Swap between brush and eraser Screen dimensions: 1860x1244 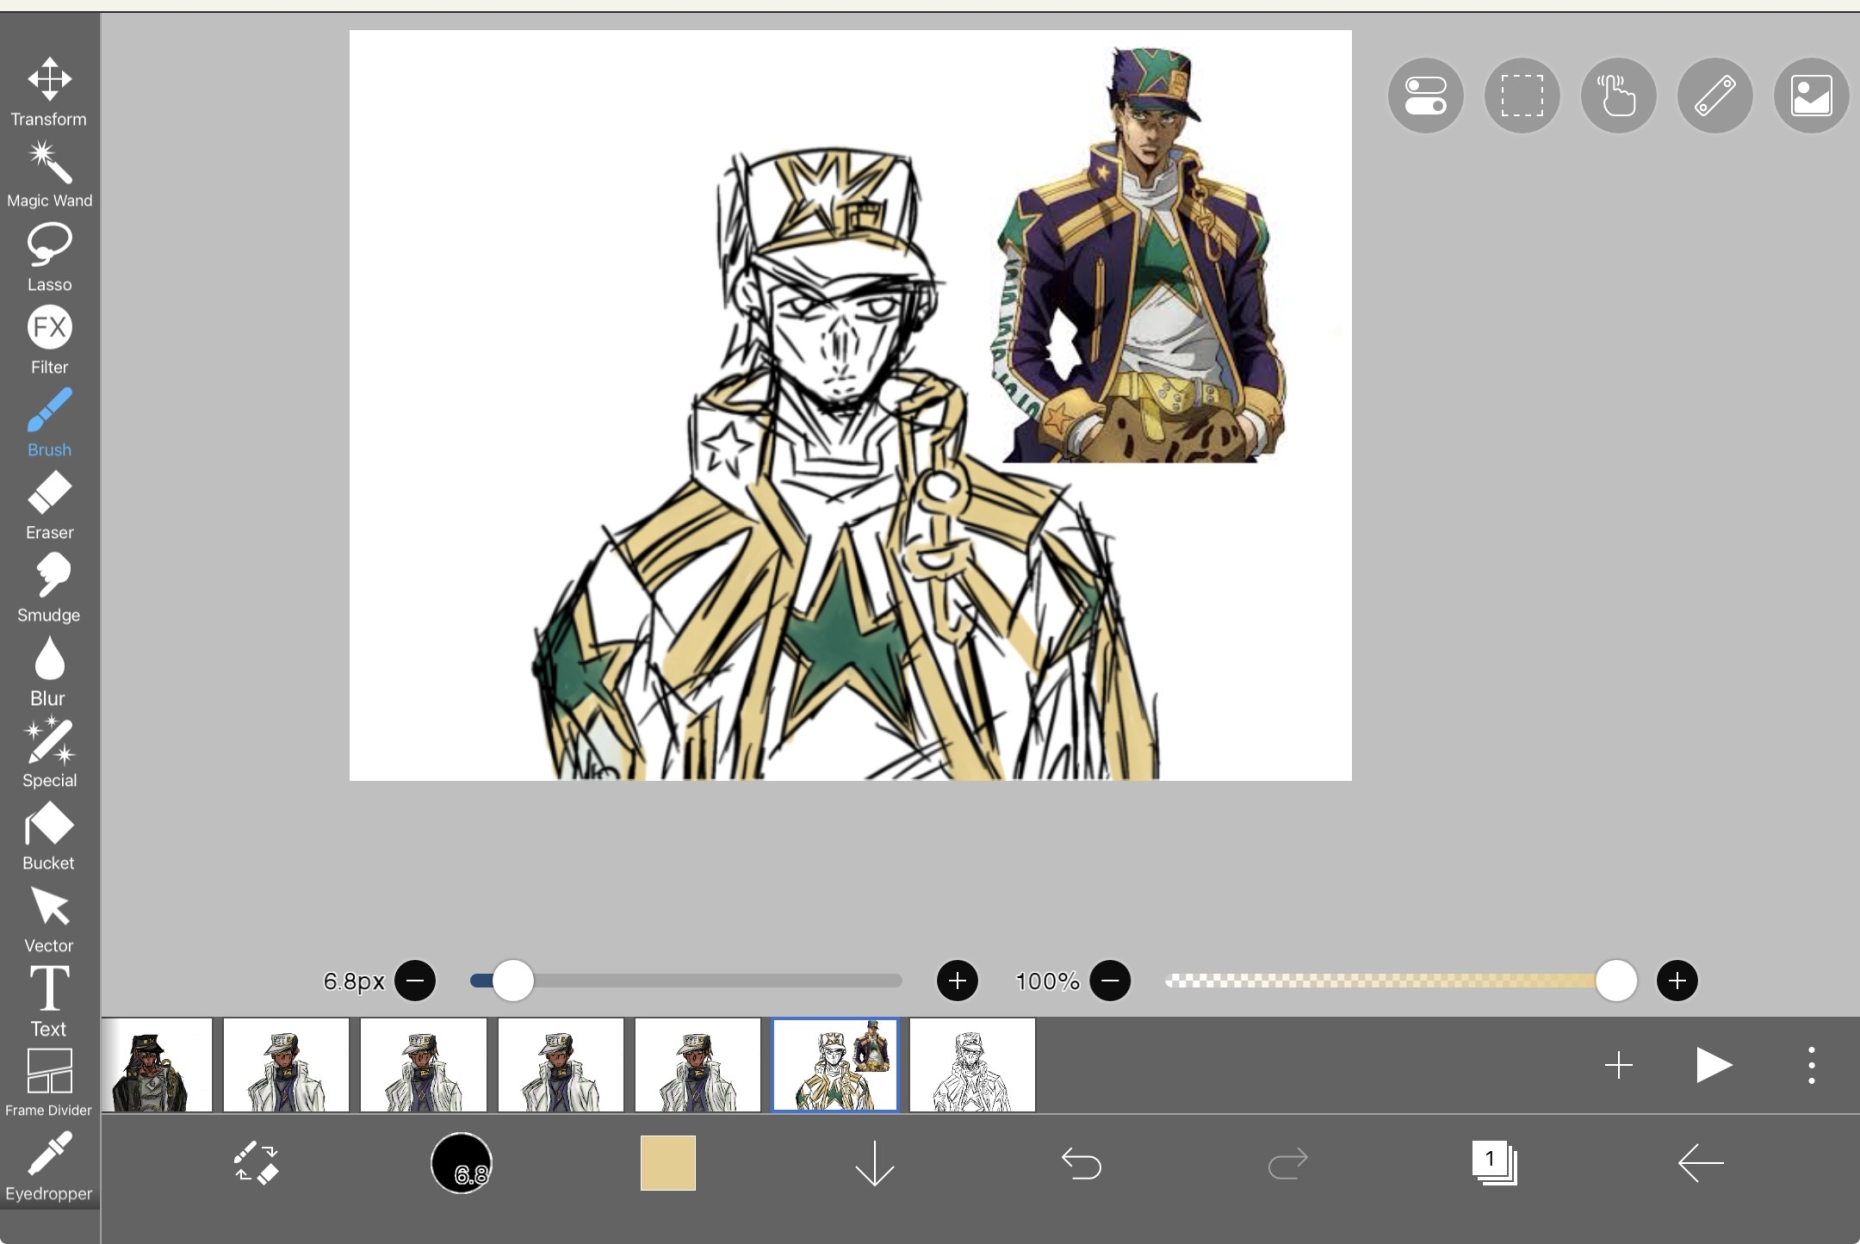[256, 1164]
